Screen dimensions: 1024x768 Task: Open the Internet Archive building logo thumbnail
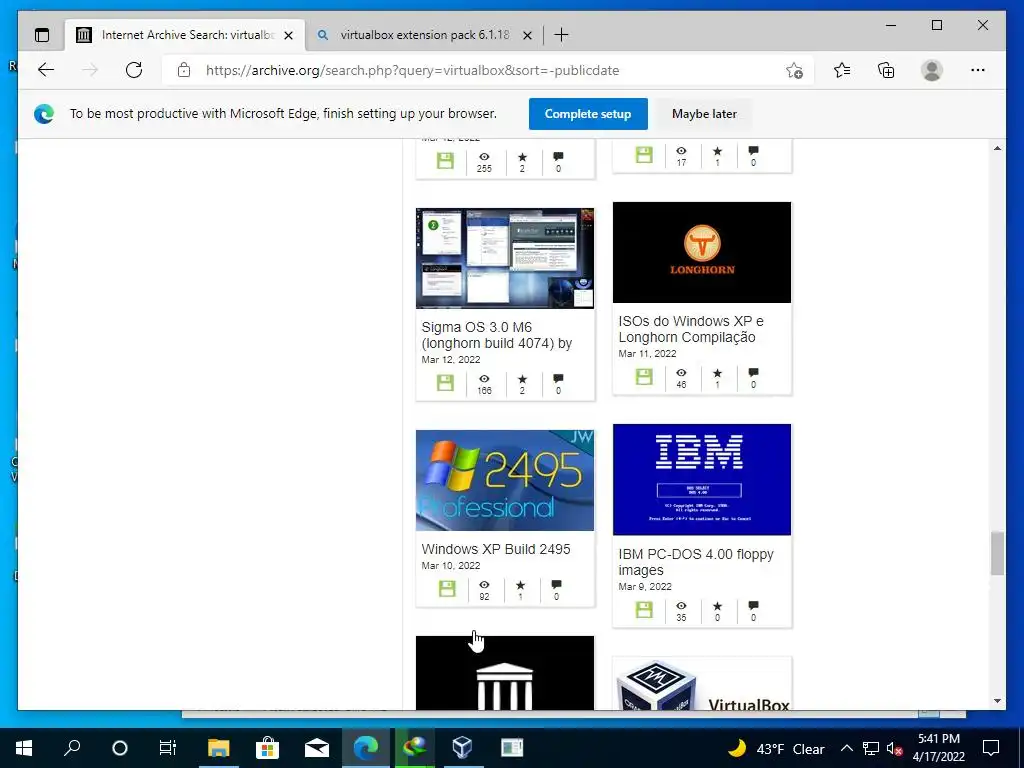coord(505,673)
